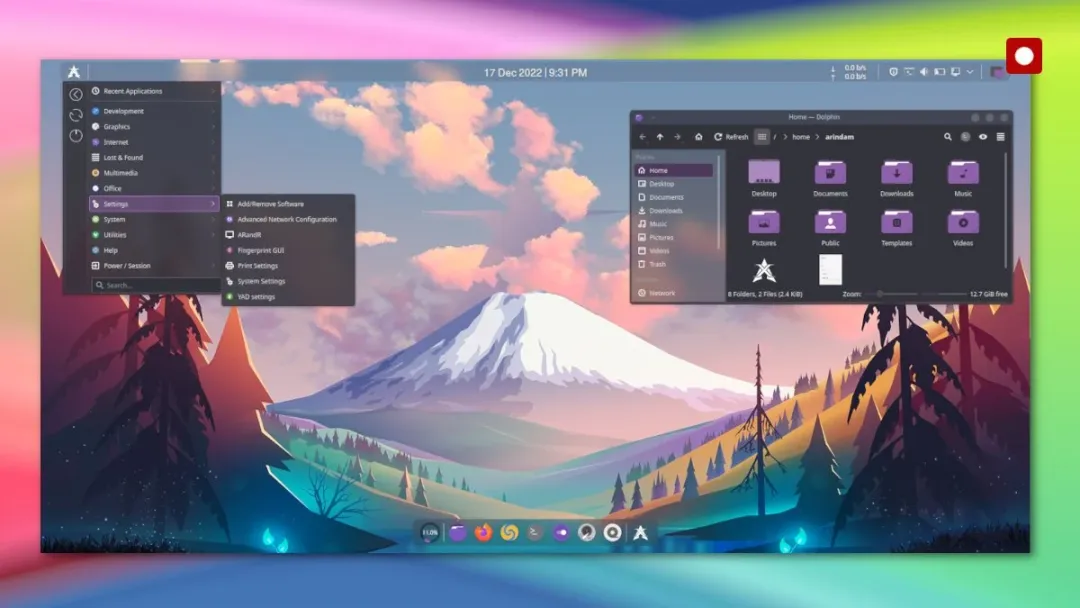Click the display icon in system tray
1080x608 pixels.
[955, 72]
